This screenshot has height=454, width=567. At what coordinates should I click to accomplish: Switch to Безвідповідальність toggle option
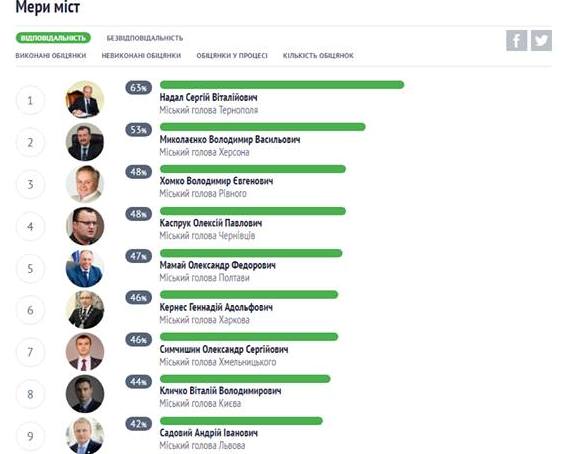[145, 38]
